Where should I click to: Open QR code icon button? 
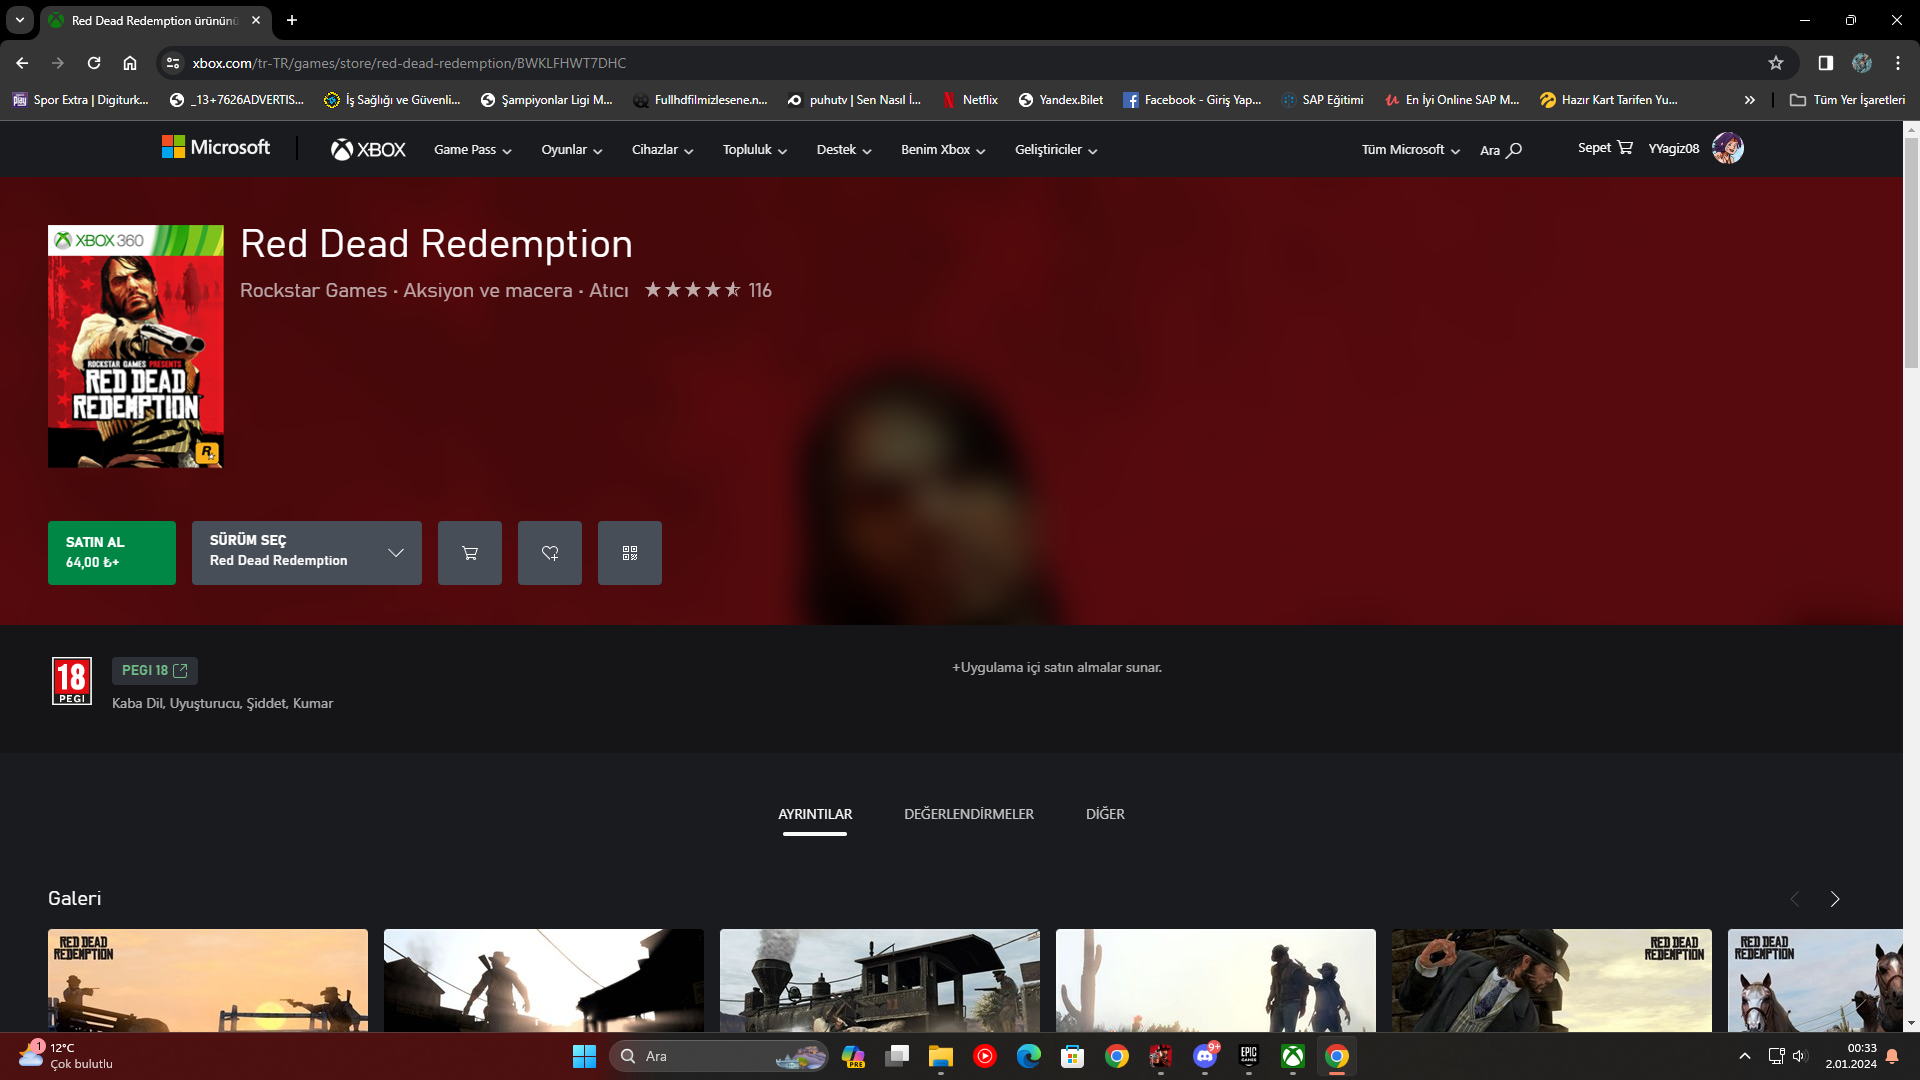[x=629, y=553]
